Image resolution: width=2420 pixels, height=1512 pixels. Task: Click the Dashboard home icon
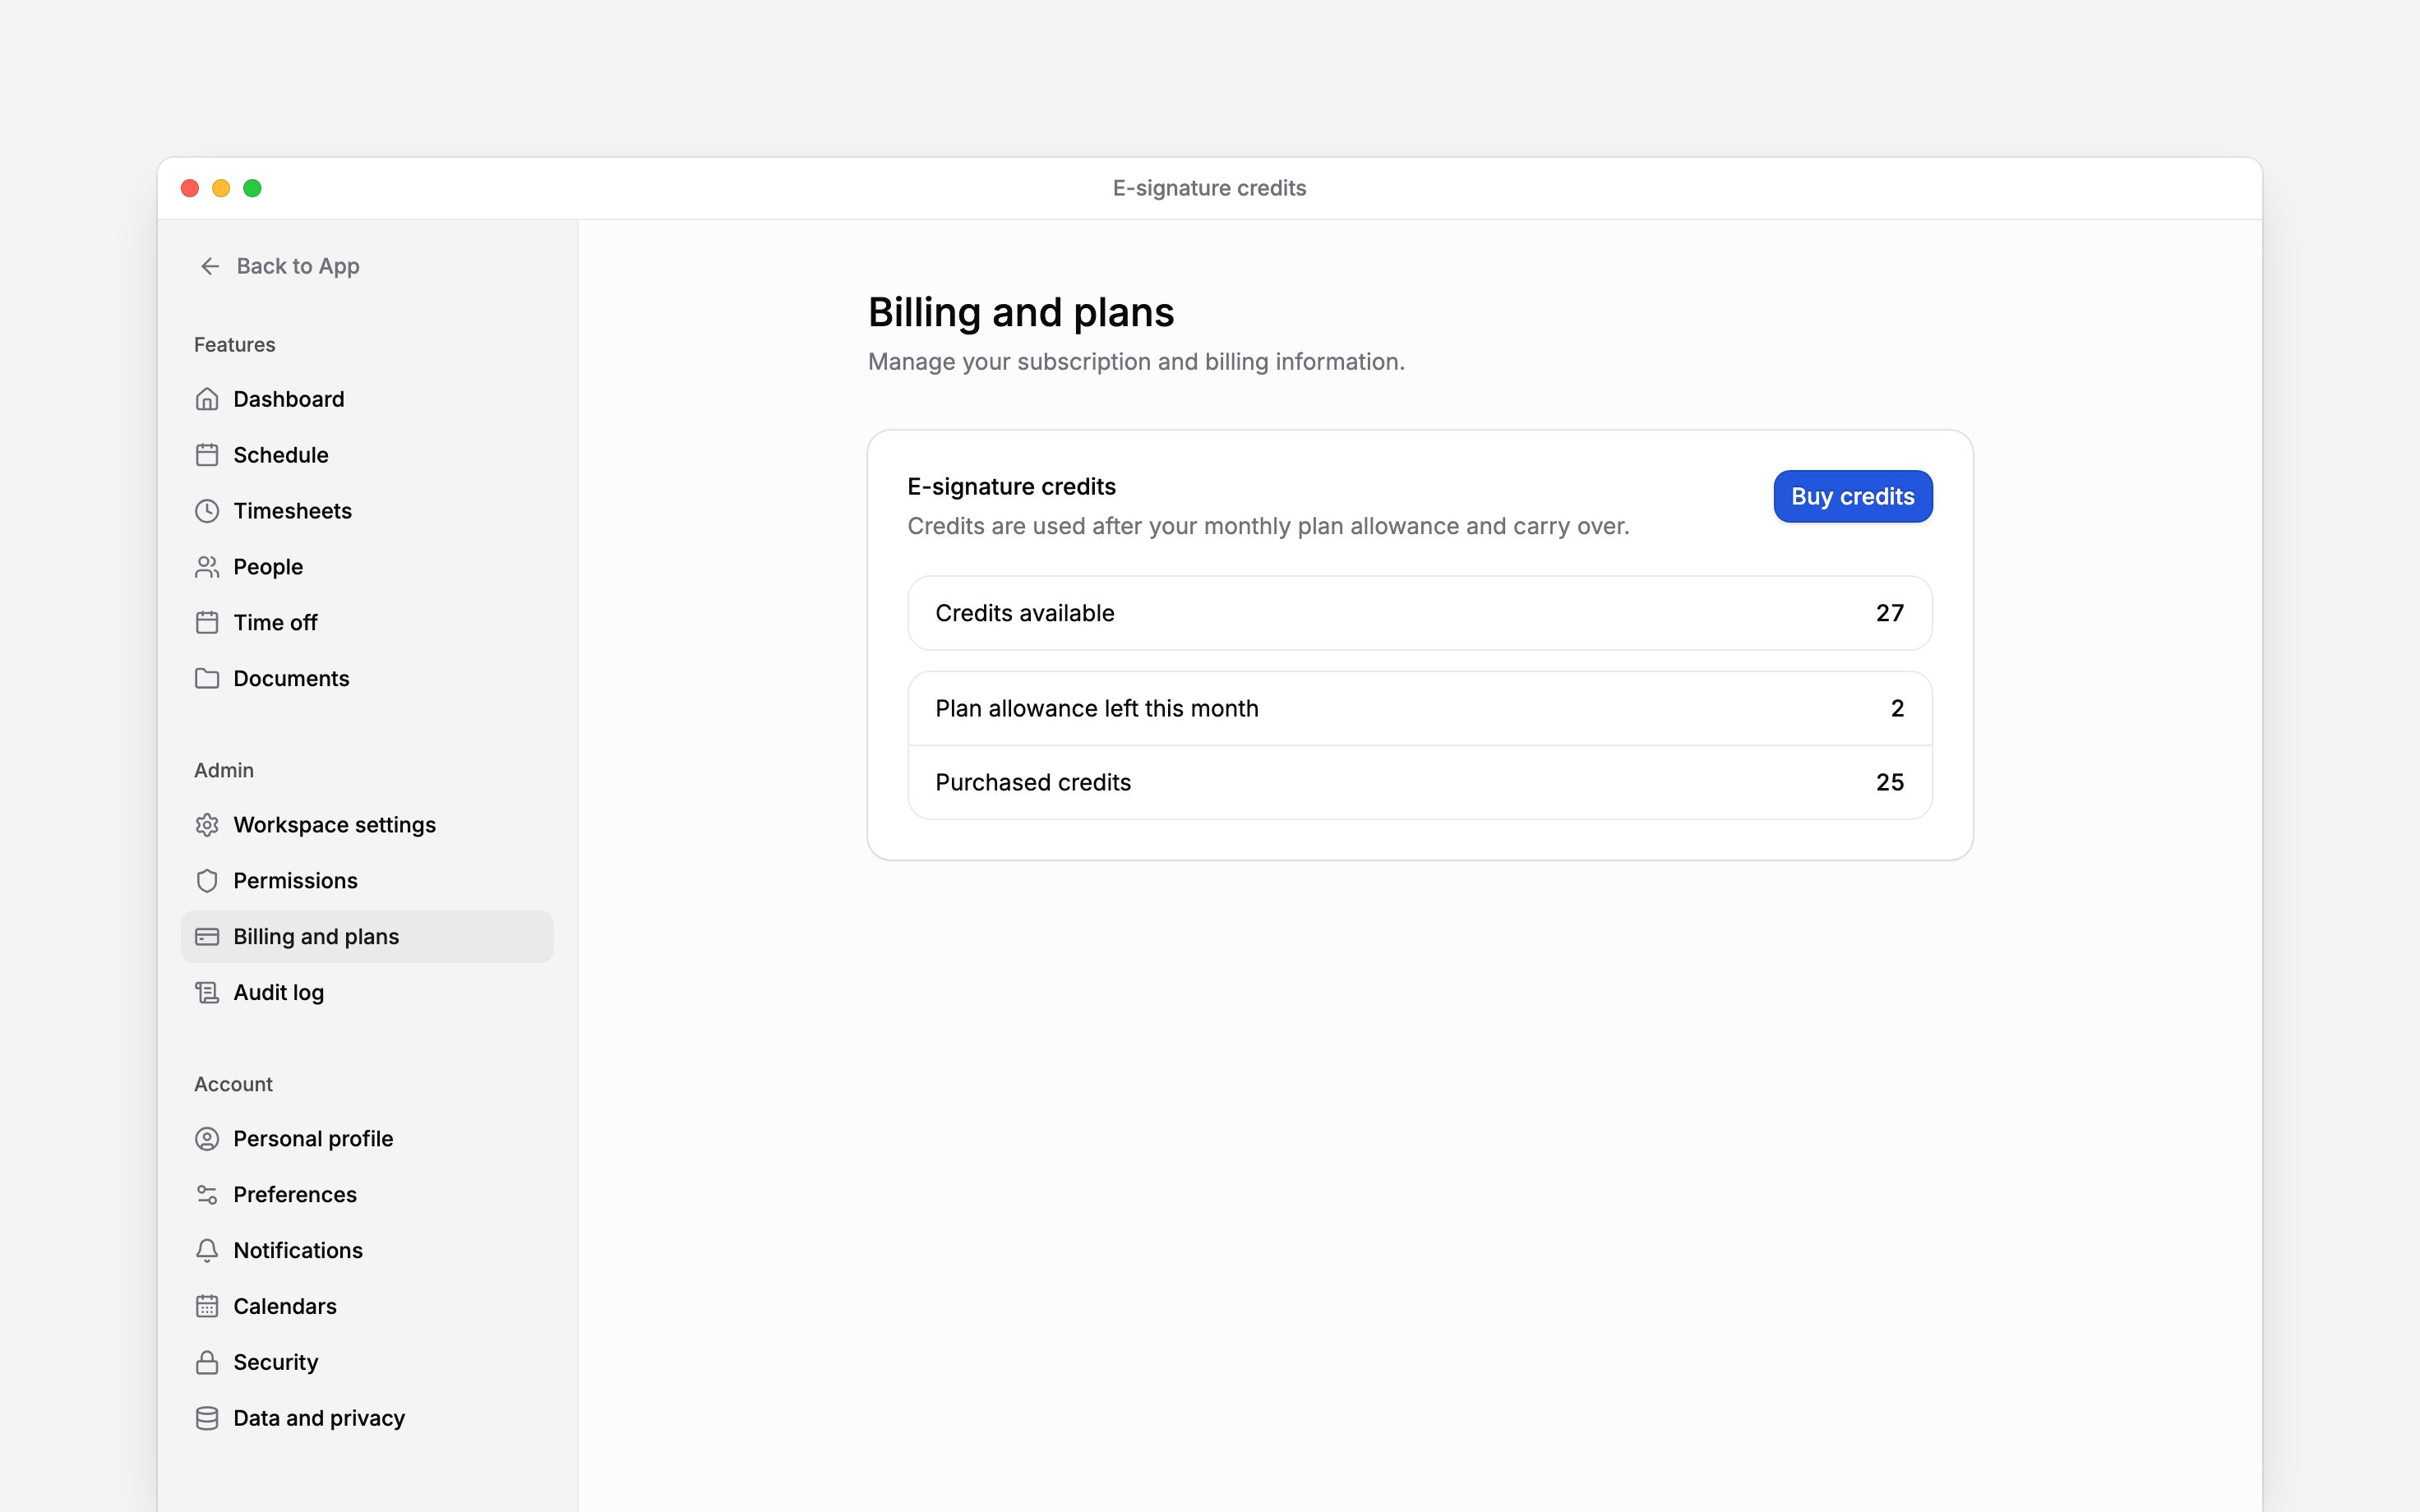[x=207, y=399]
